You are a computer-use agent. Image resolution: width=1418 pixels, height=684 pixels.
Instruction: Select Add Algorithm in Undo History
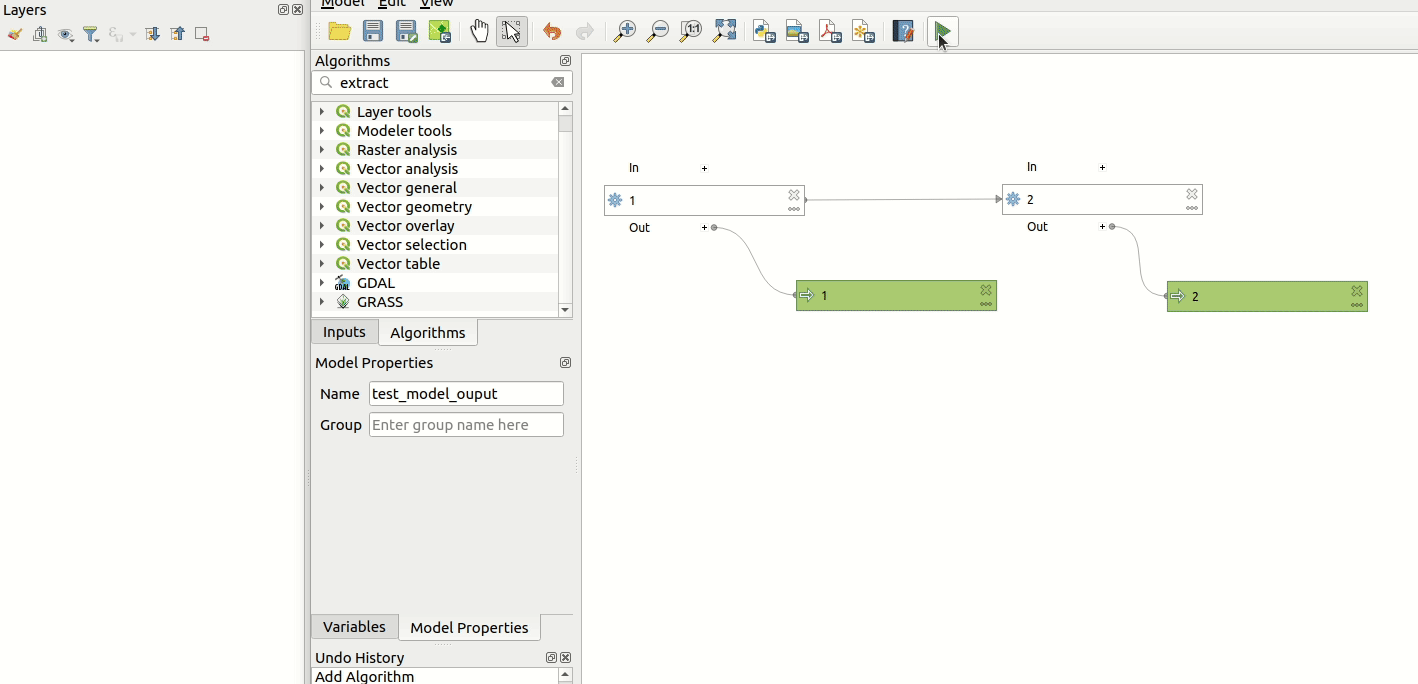point(434,677)
